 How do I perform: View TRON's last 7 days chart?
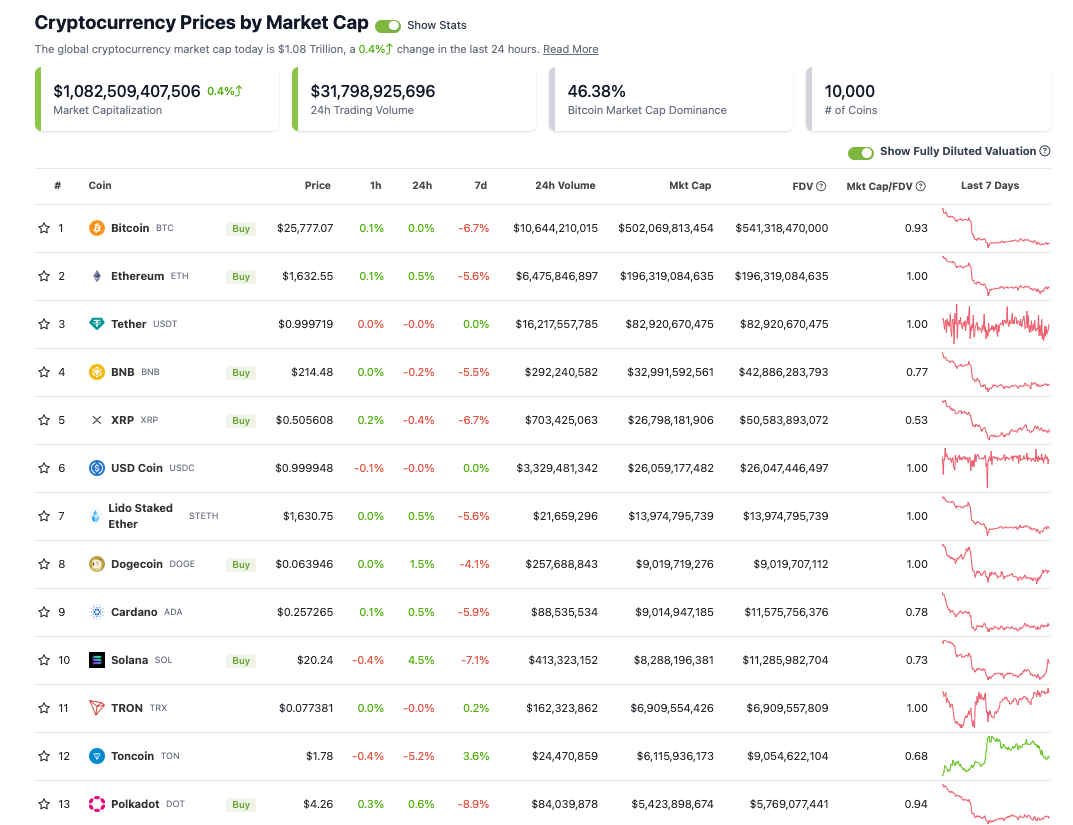click(996, 708)
